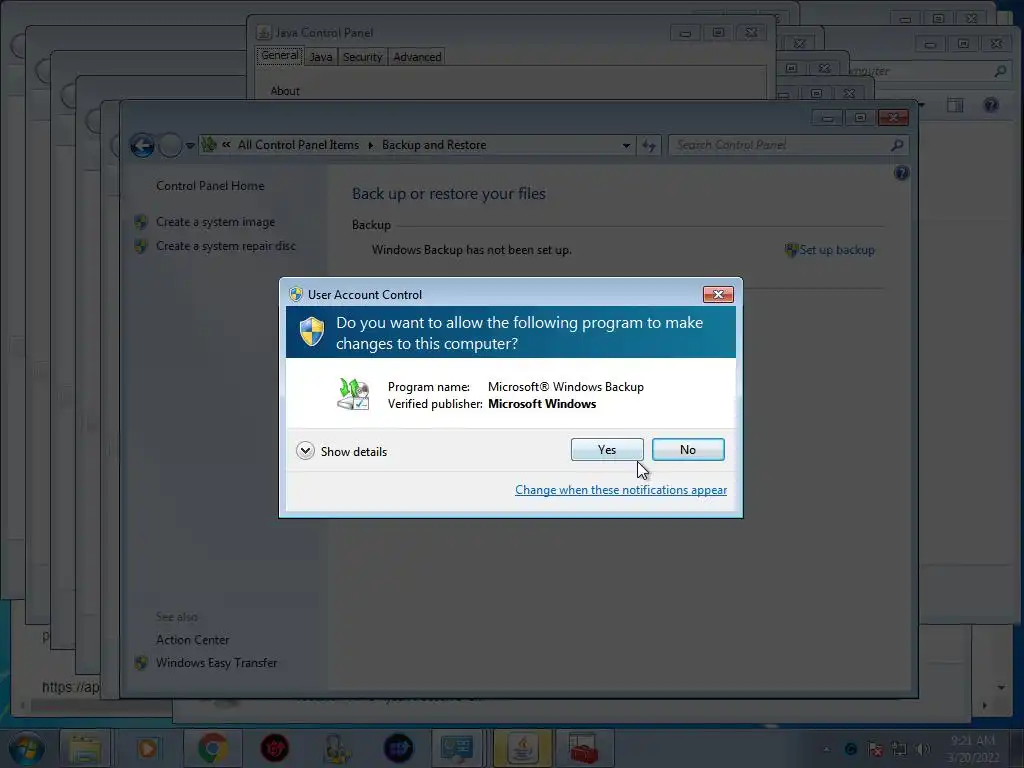Viewport: 1024px width, 768px height.
Task: Open Google Chrome from taskbar
Action: 212,748
